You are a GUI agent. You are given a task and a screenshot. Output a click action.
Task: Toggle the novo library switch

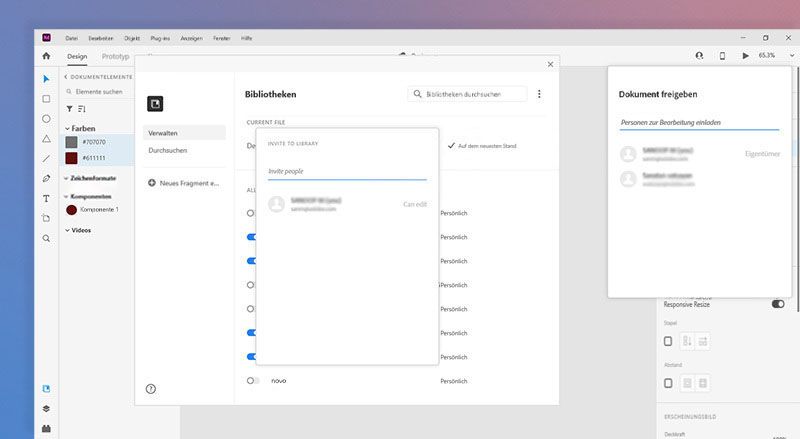tap(253, 381)
